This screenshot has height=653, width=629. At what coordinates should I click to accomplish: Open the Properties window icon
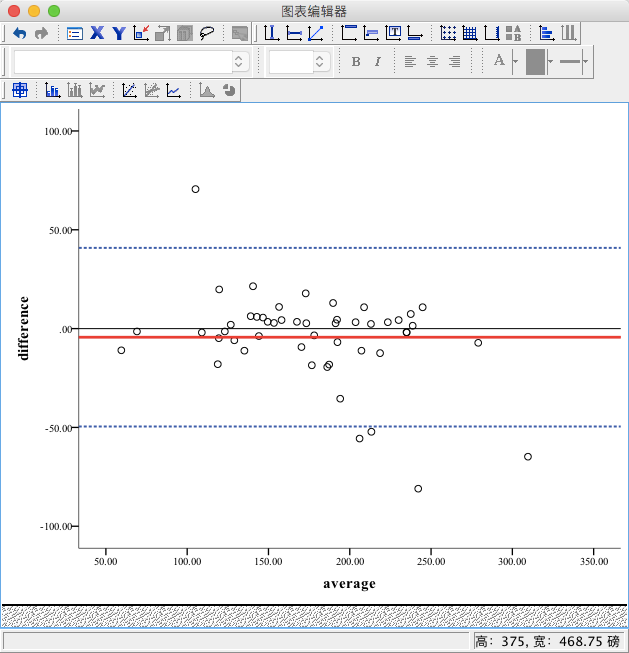point(75,33)
